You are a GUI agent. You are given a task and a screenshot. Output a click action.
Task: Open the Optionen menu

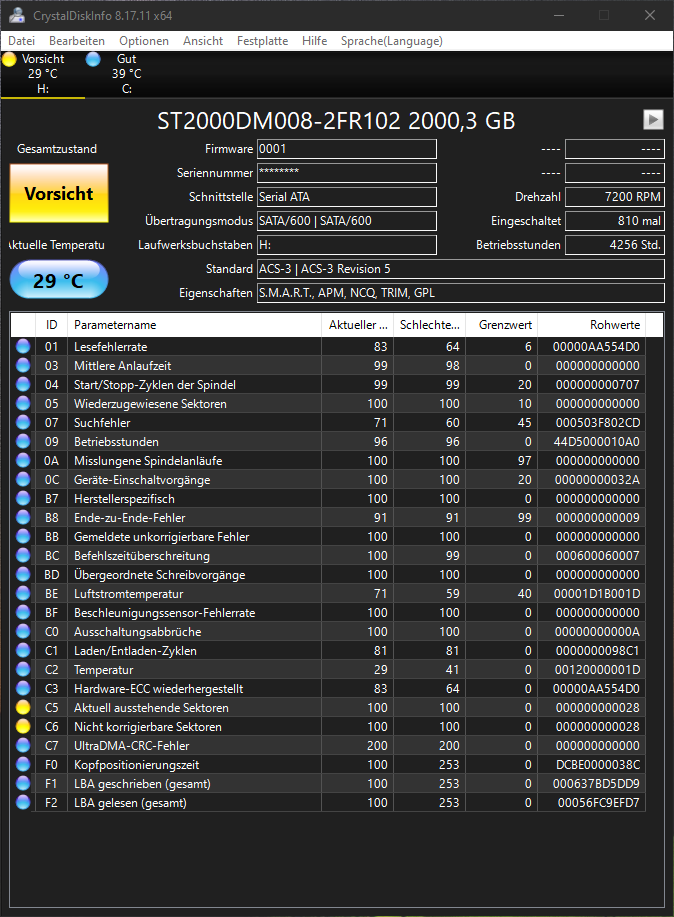[x=144, y=41]
